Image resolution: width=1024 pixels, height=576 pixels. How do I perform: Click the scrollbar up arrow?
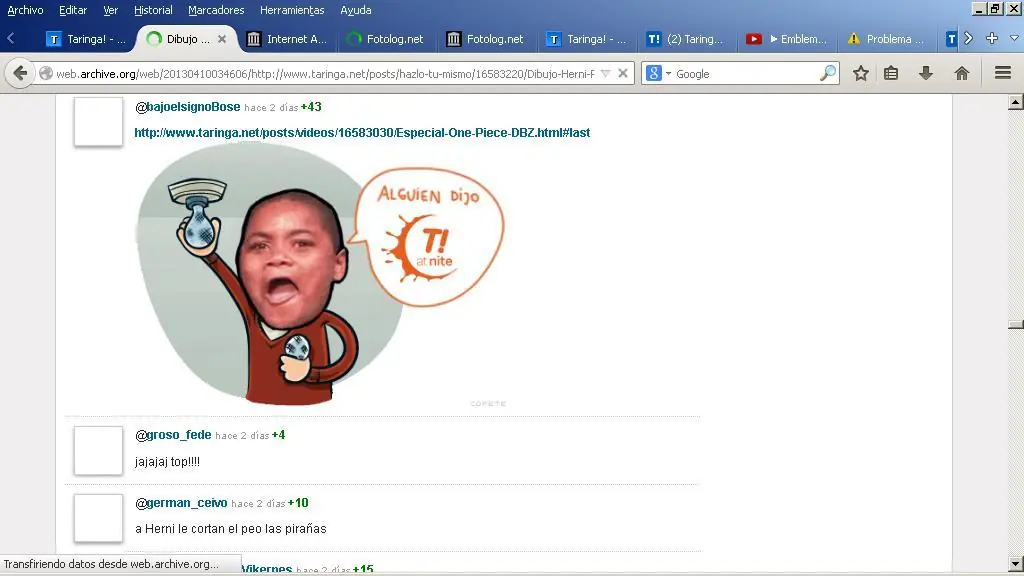pyautogui.click(x=1016, y=102)
